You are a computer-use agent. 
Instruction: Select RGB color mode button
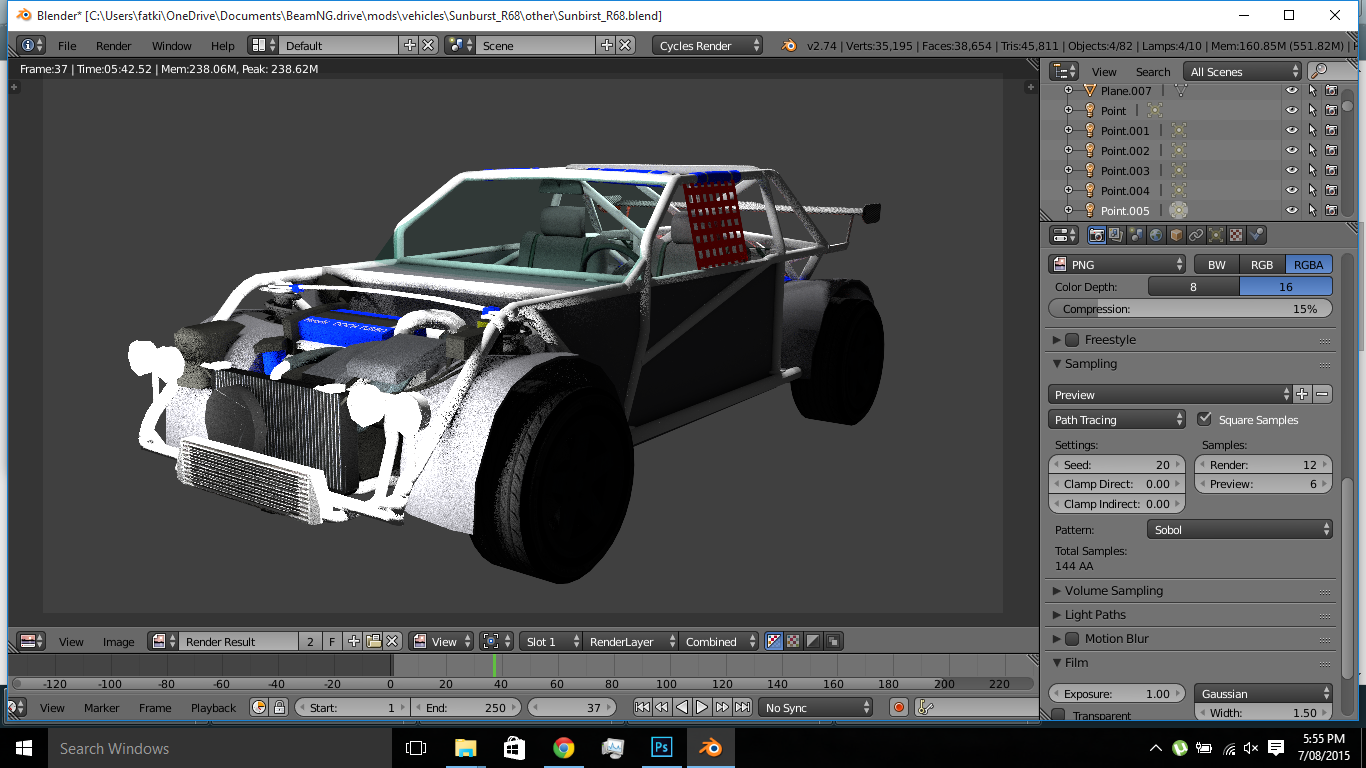point(1261,265)
